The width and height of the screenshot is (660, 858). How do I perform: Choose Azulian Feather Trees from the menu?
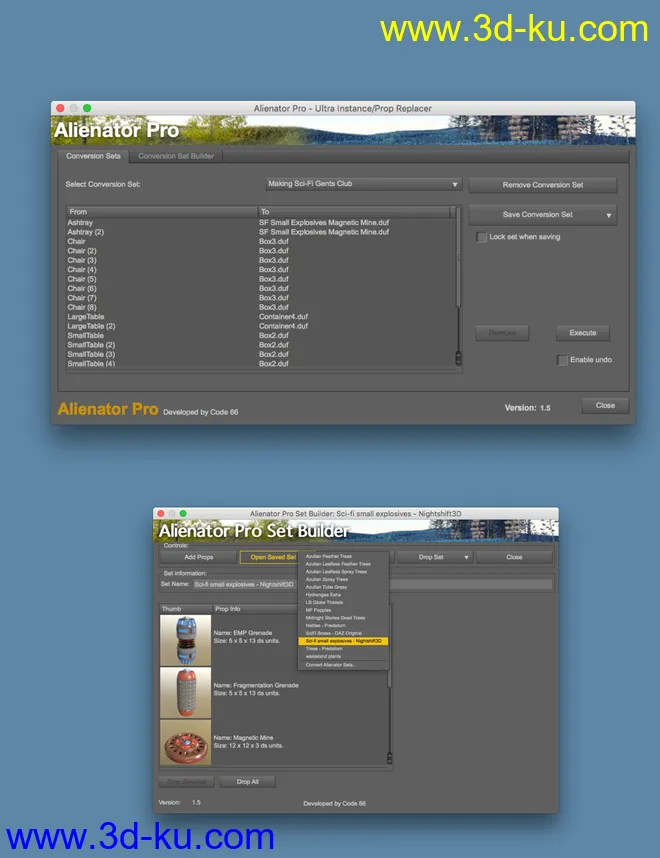click(330, 556)
